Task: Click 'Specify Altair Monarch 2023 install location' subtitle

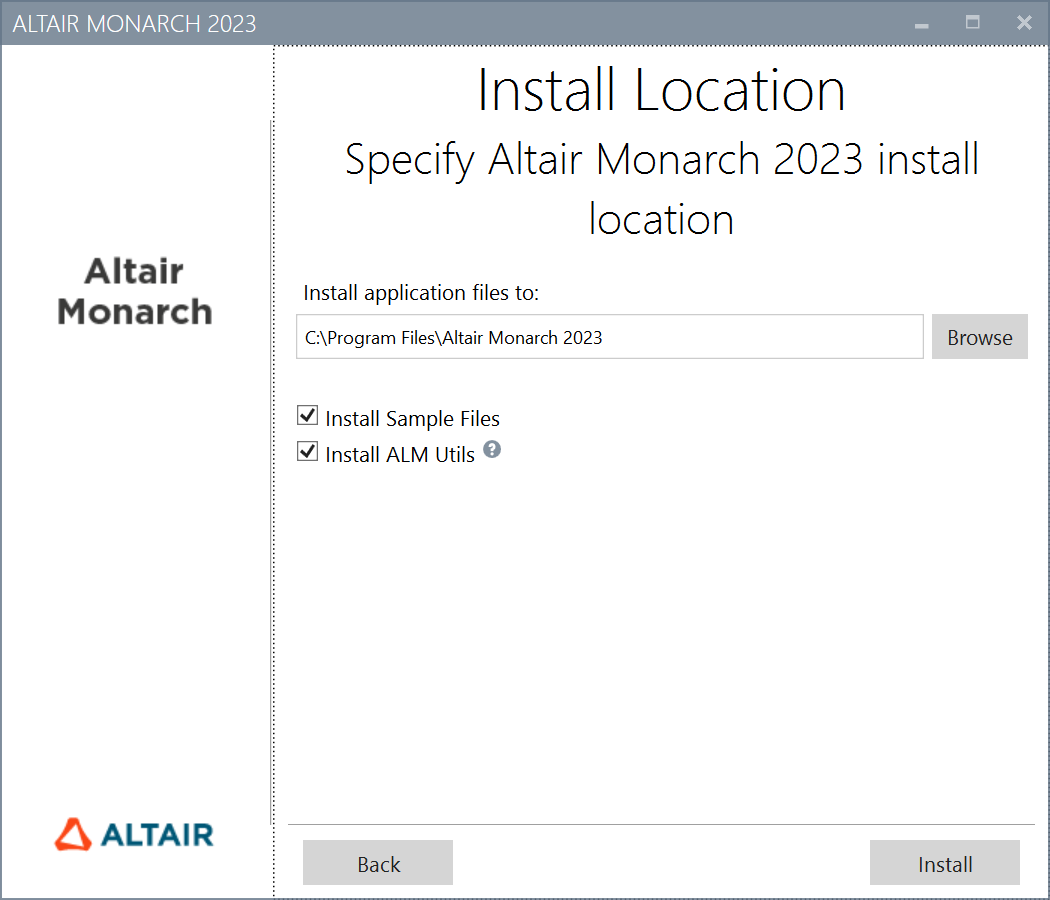Action: tap(661, 189)
